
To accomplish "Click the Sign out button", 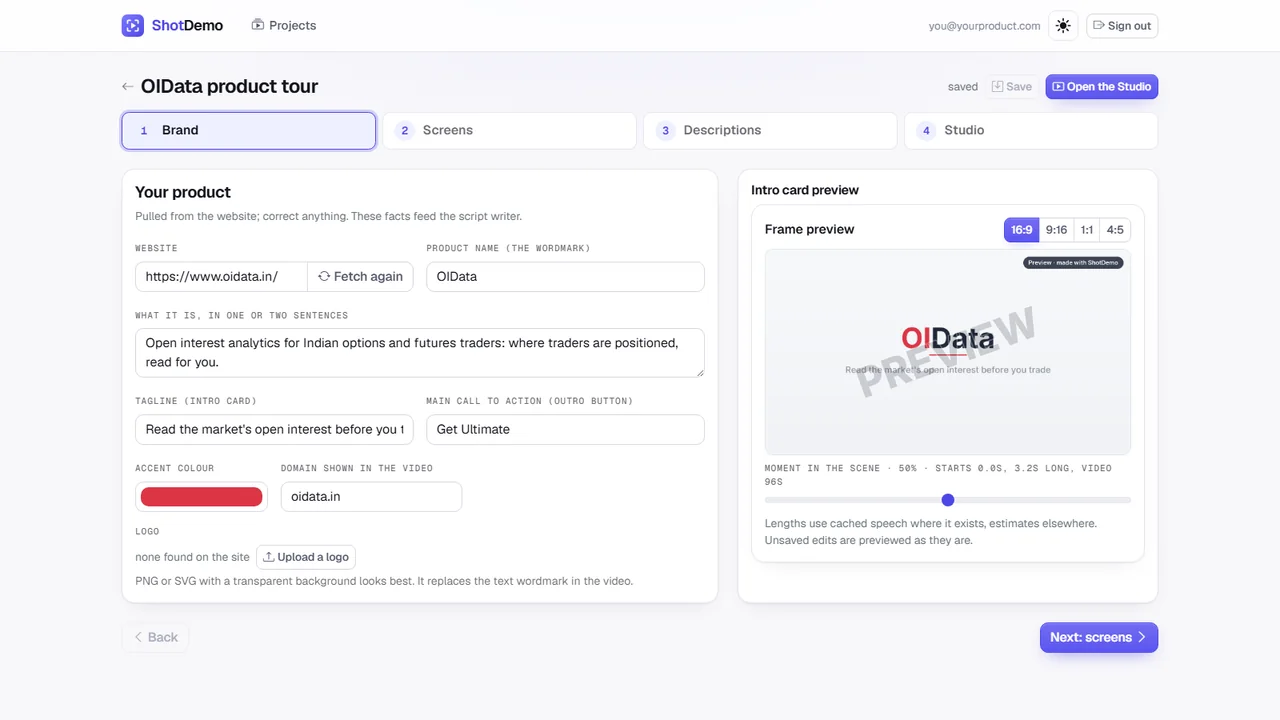I will tap(1122, 26).
